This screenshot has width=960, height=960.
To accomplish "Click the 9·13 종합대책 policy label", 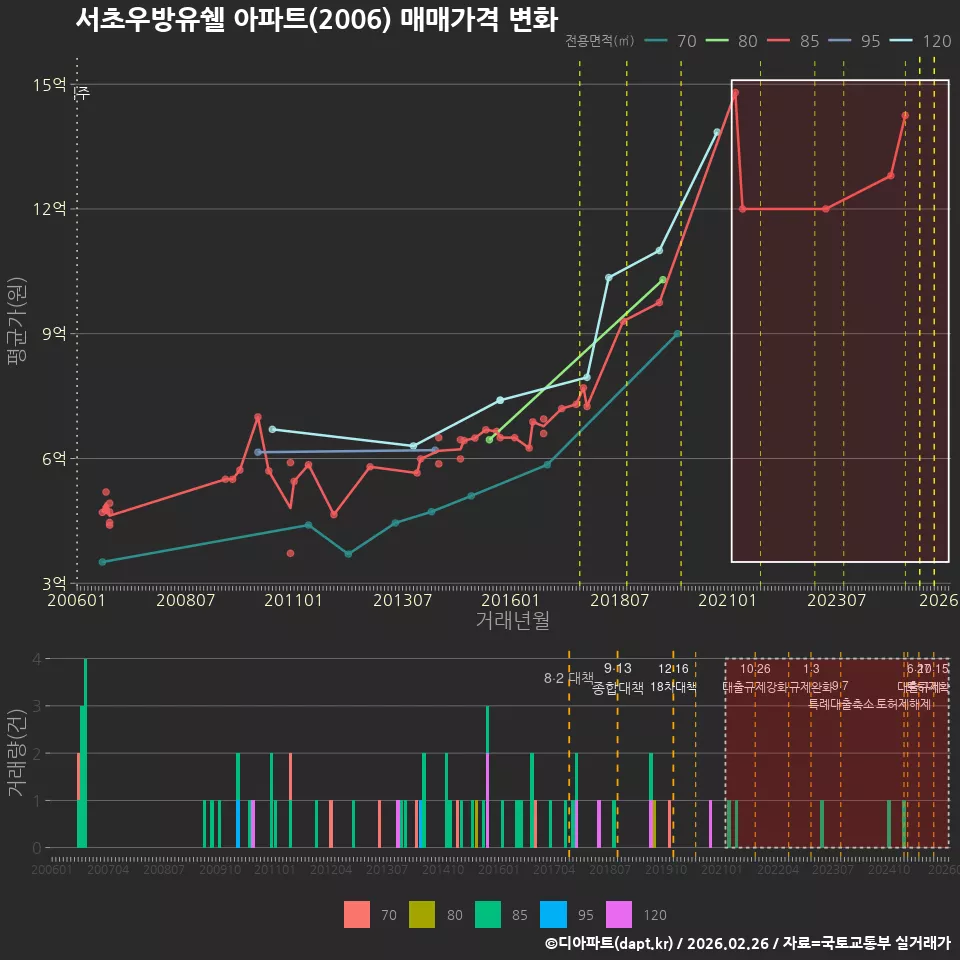I will click(618, 678).
